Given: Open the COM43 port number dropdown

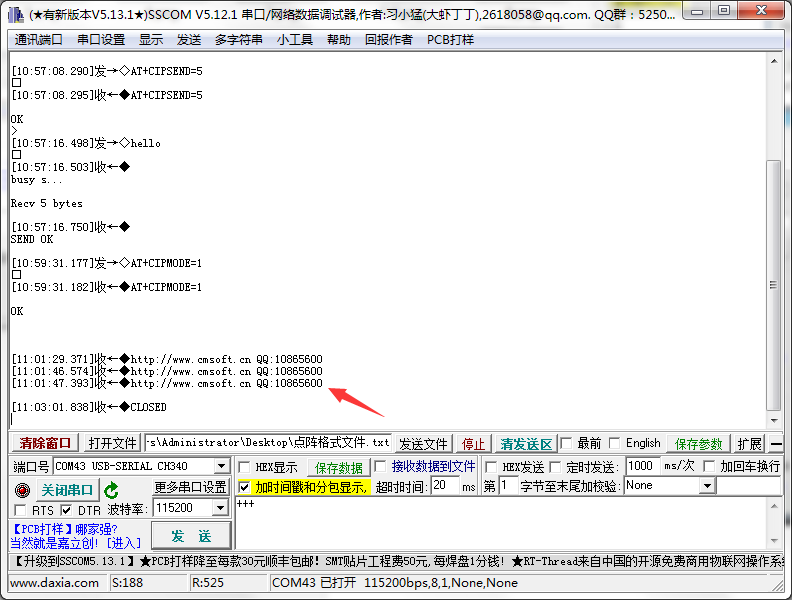Looking at the screenshot, I should tap(221, 466).
